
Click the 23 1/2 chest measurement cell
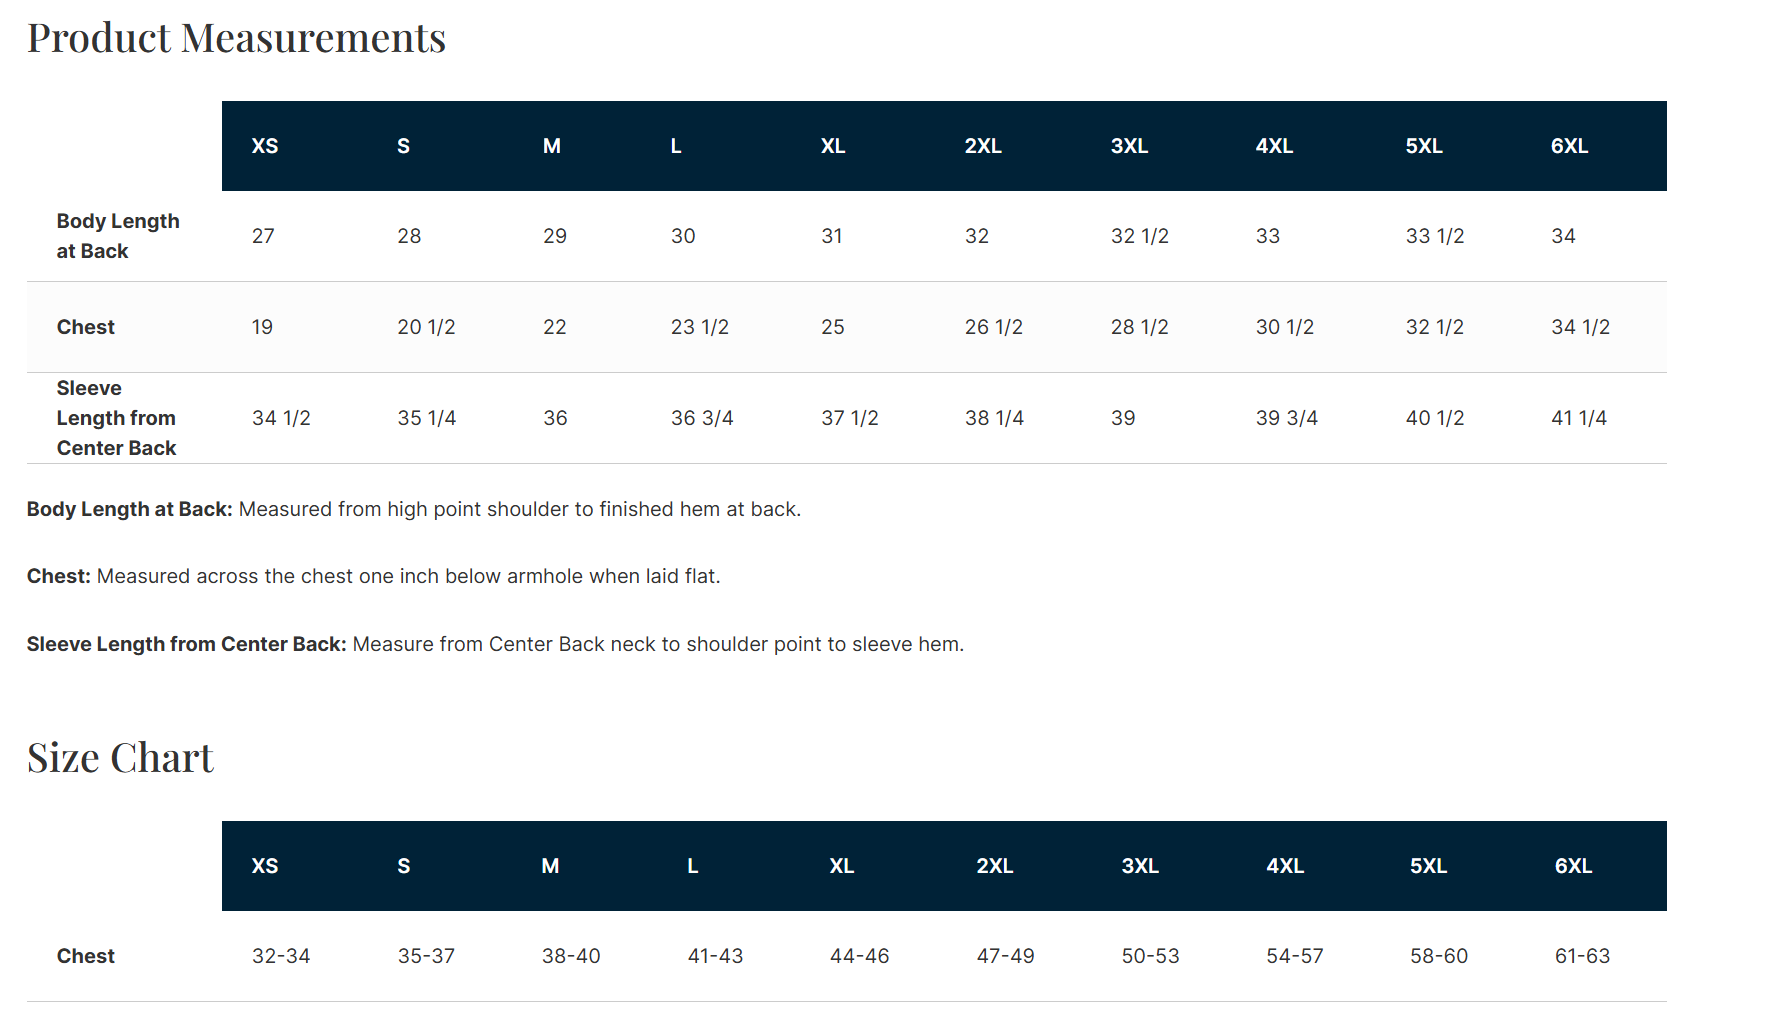coord(699,327)
